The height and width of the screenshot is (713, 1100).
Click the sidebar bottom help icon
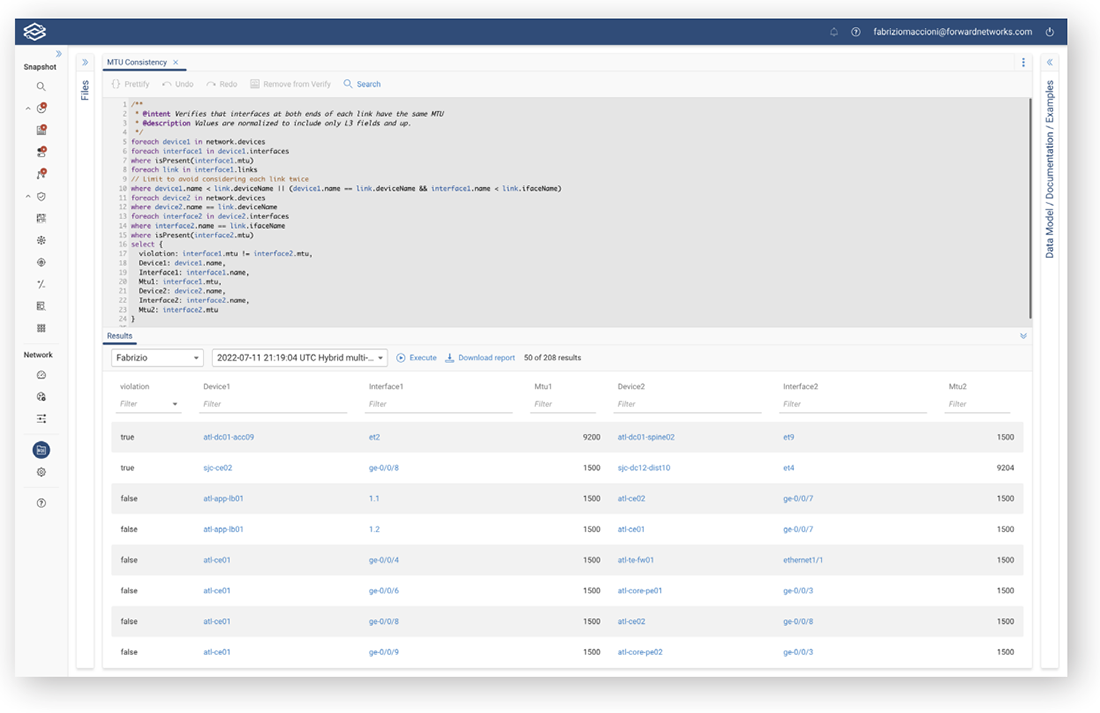(41, 503)
